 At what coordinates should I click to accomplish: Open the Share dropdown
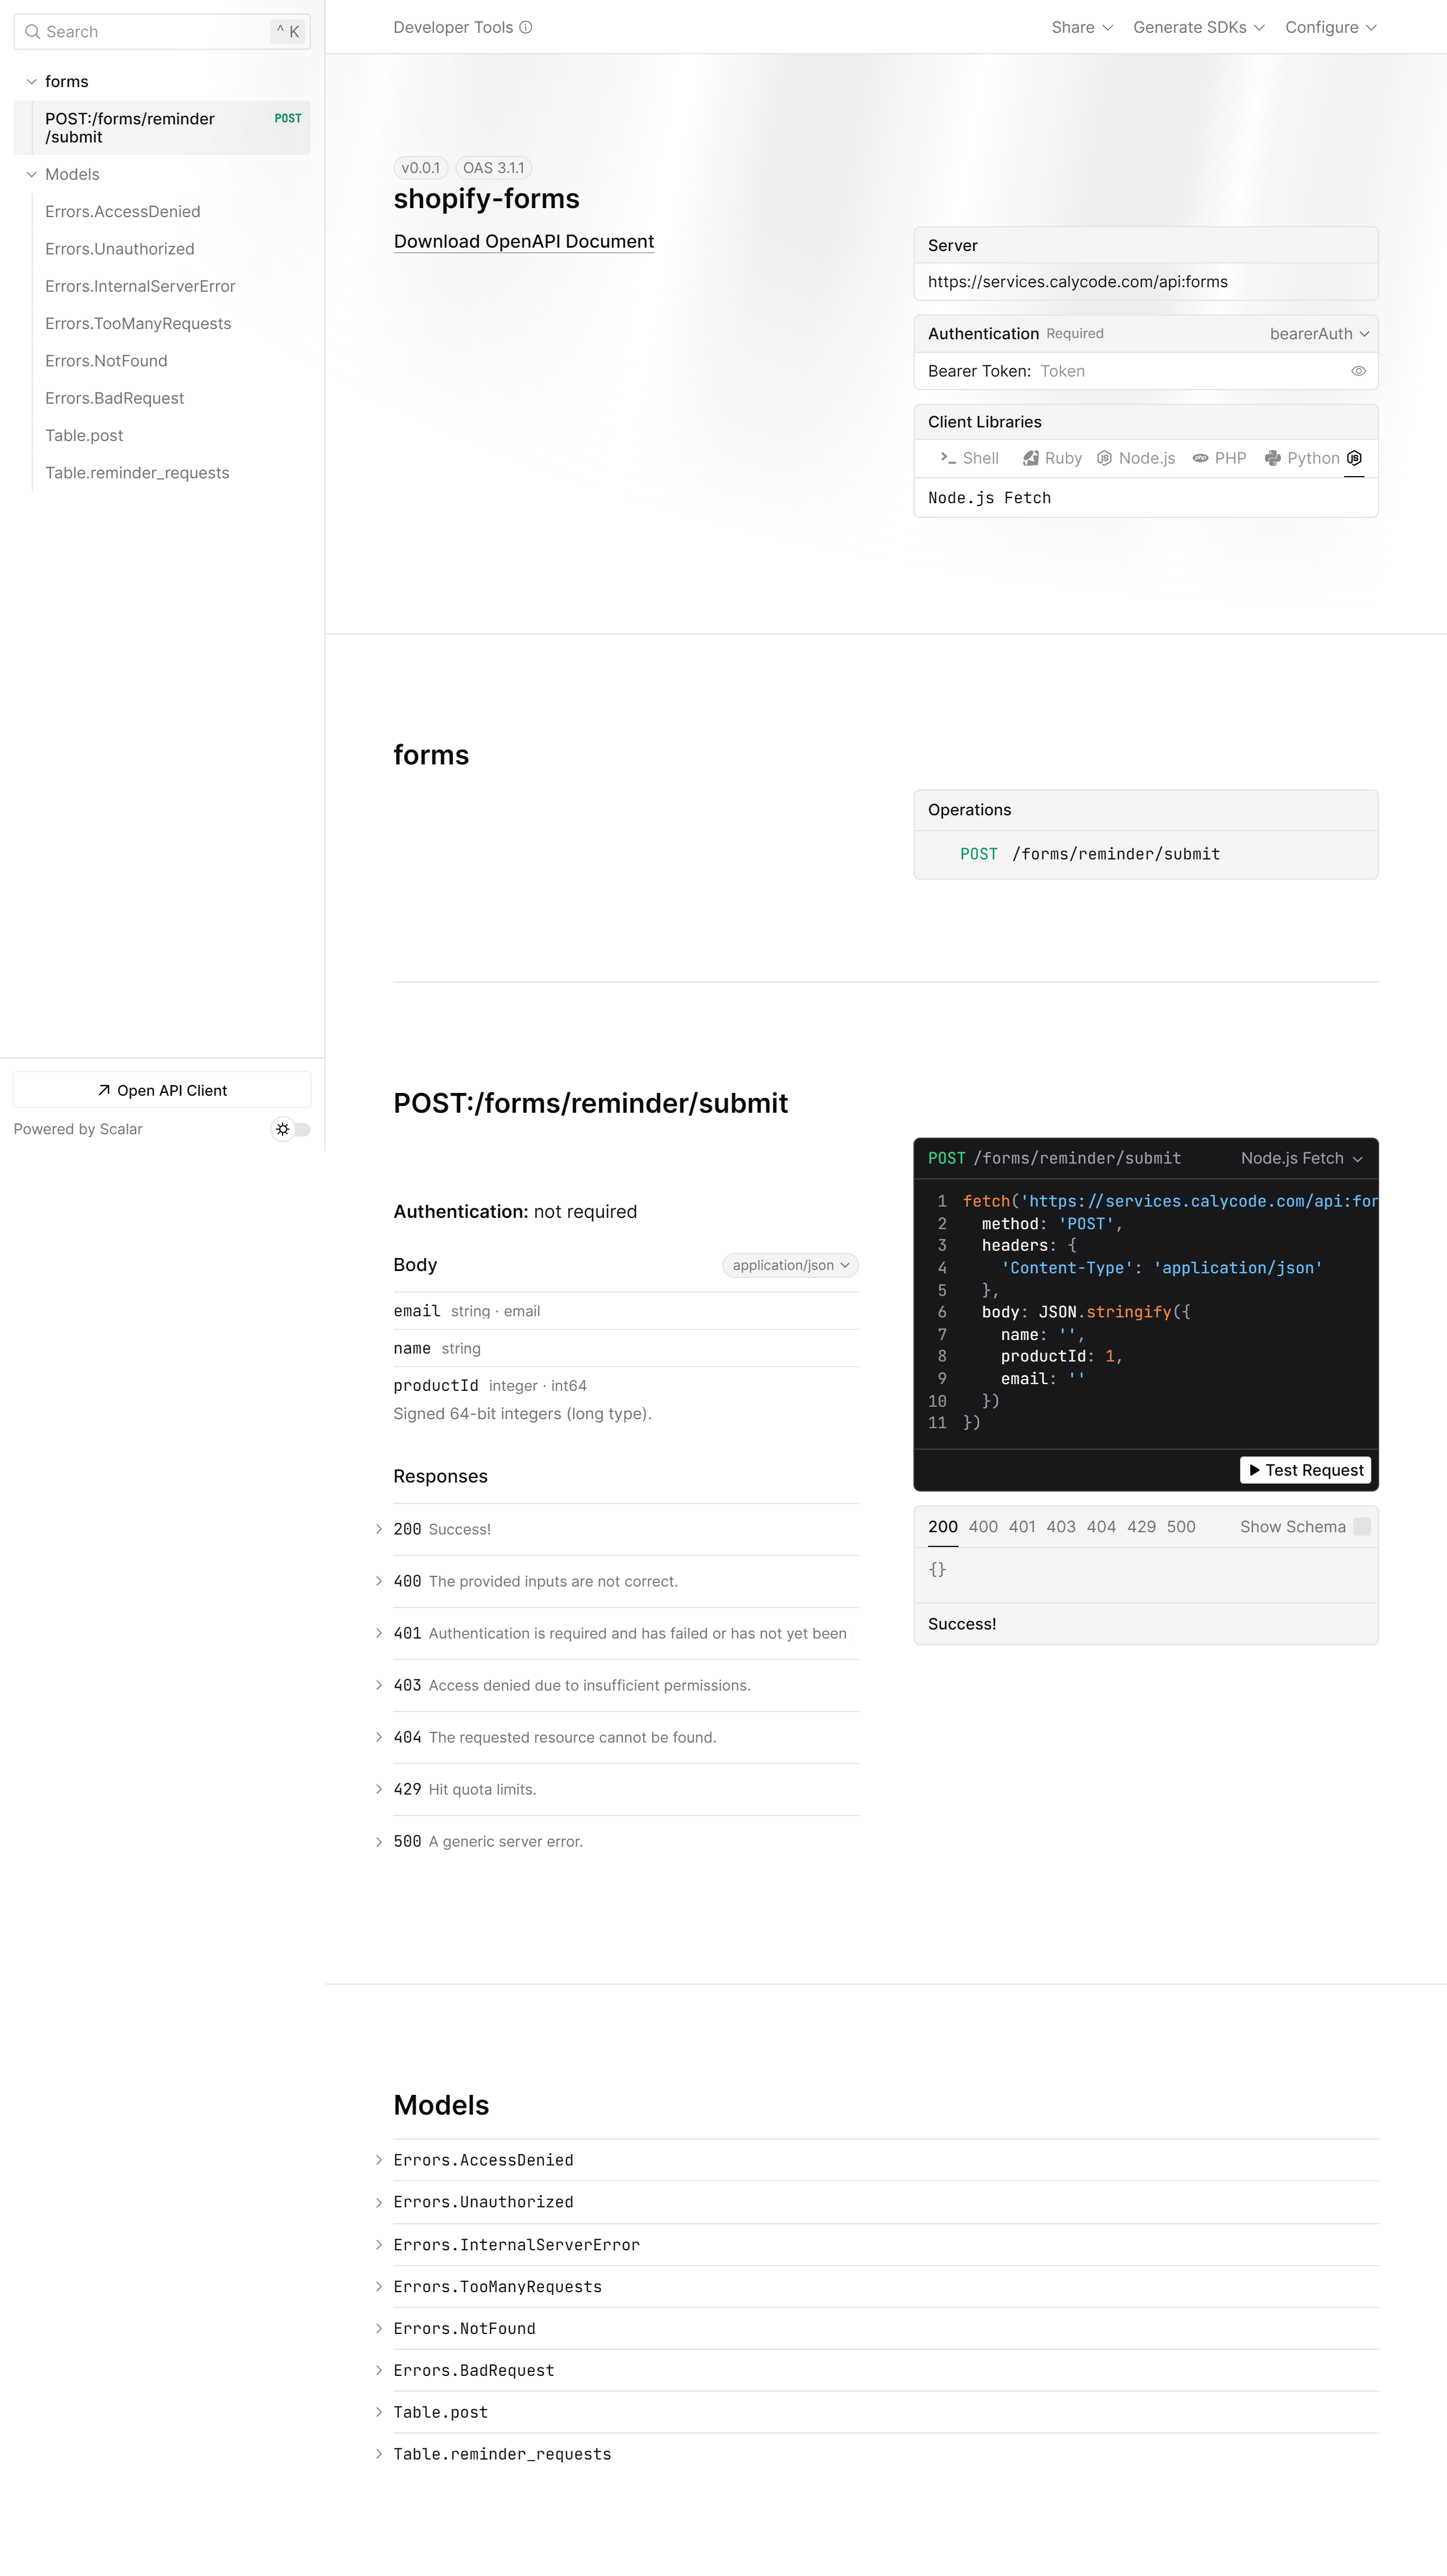point(1082,28)
